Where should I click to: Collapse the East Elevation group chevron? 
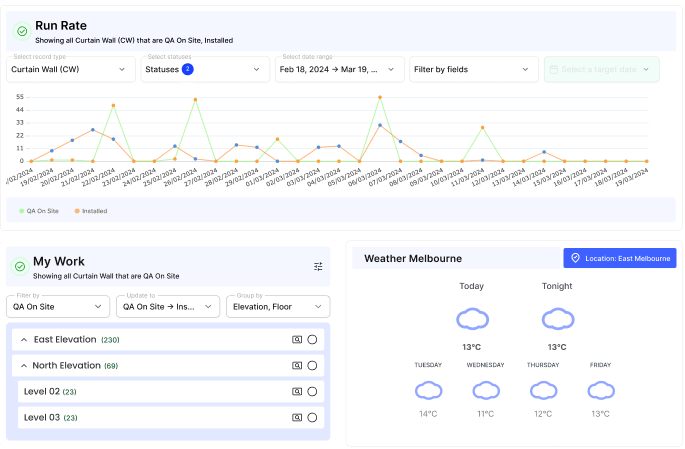point(24,339)
